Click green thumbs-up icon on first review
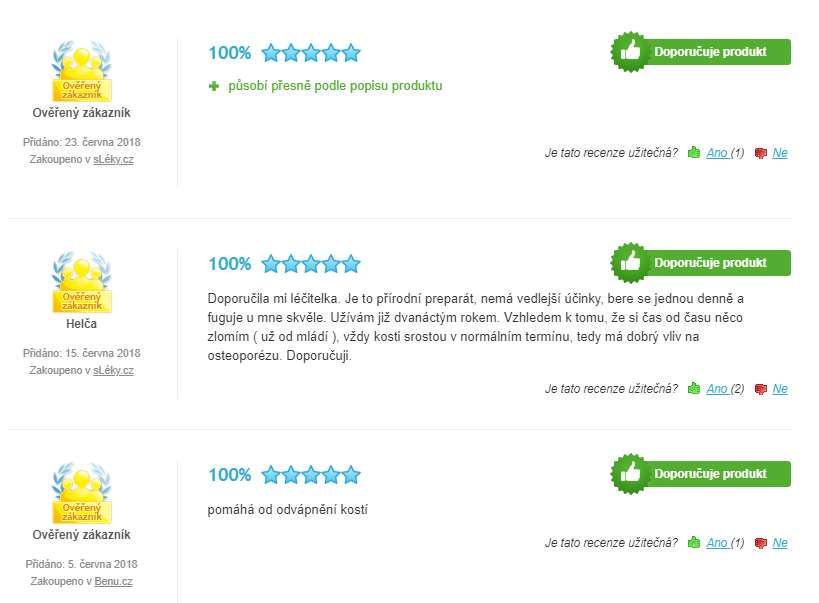Screen dimensions: 819x603 [x=694, y=153]
